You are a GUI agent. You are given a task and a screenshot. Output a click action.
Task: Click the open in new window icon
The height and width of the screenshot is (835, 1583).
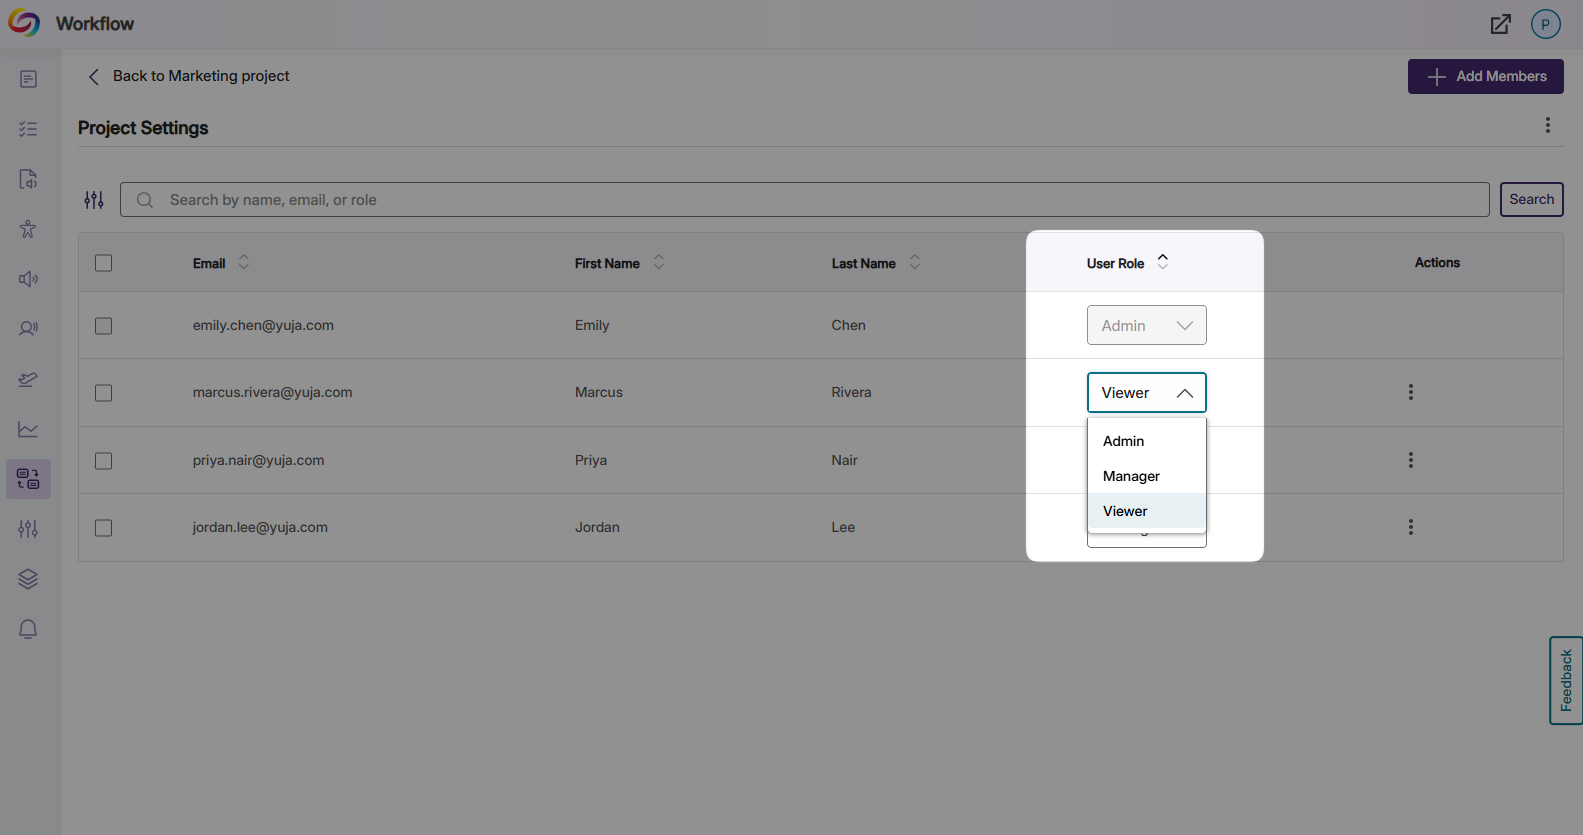click(x=1500, y=24)
